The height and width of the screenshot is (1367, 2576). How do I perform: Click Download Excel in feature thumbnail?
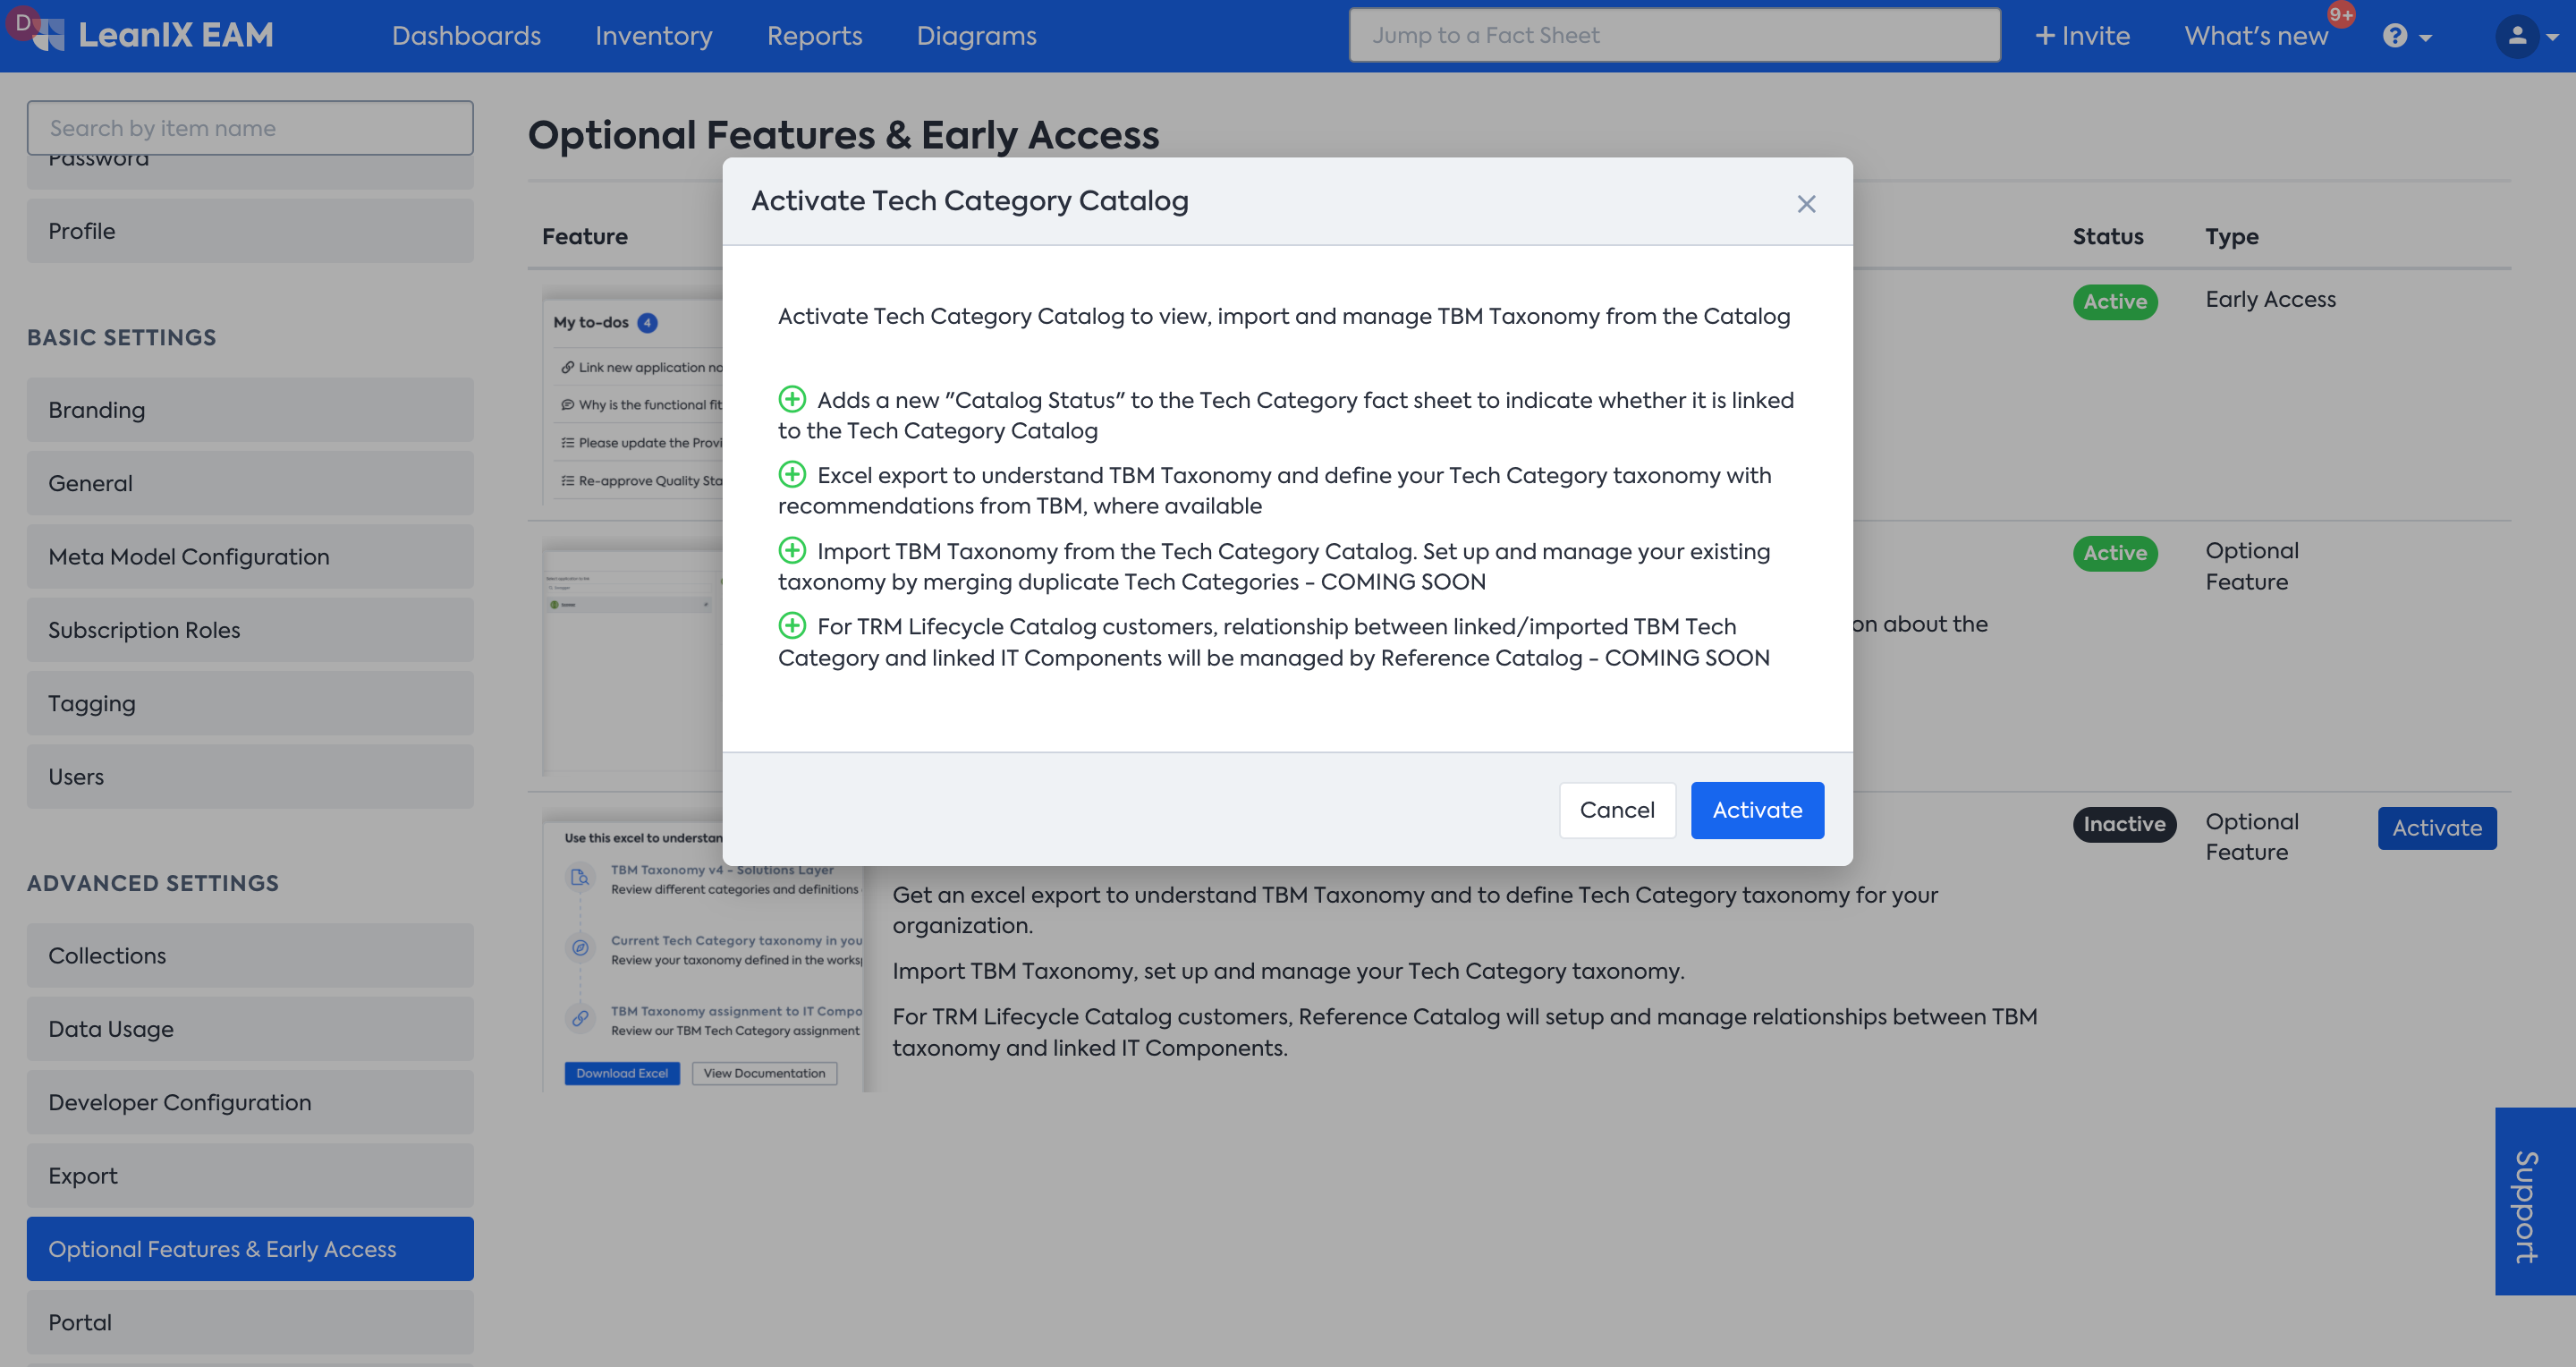coord(622,1073)
